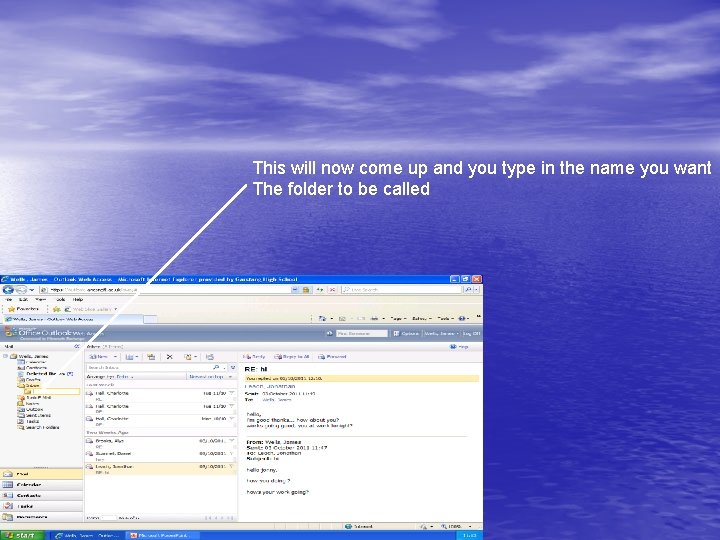The image size is (720, 540).
Task: Click the Reply button in reading pane
Action: coord(254,356)
